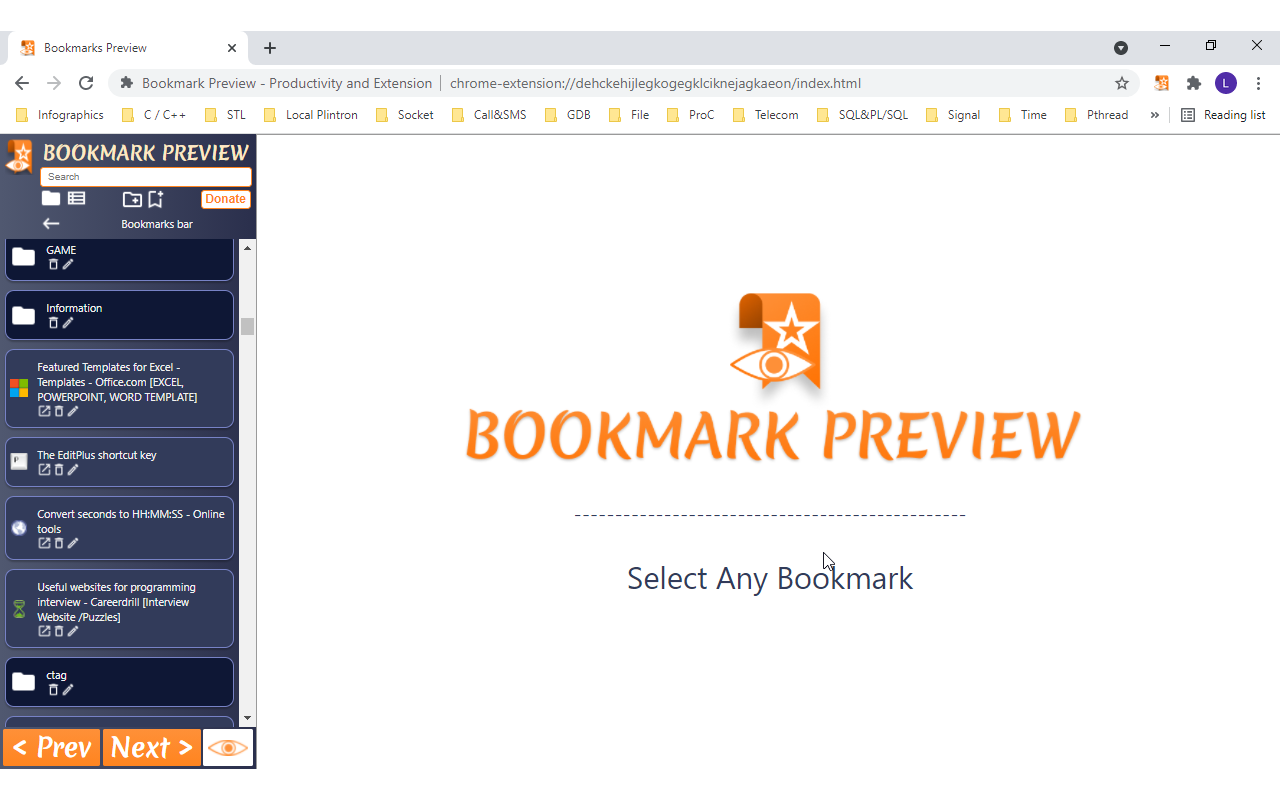Toggle the eye preview button at the bottom
Image resolution: width=1280 pixels, height=800 pixels.
coord(227,747)
